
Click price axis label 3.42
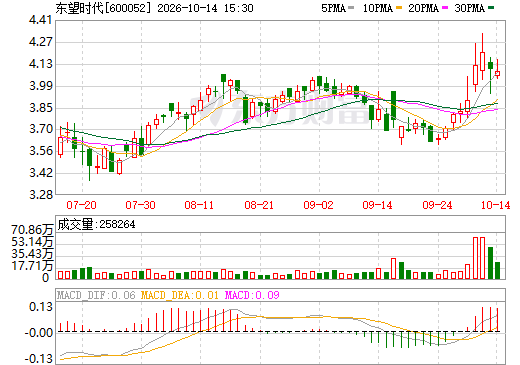point(41,173)
